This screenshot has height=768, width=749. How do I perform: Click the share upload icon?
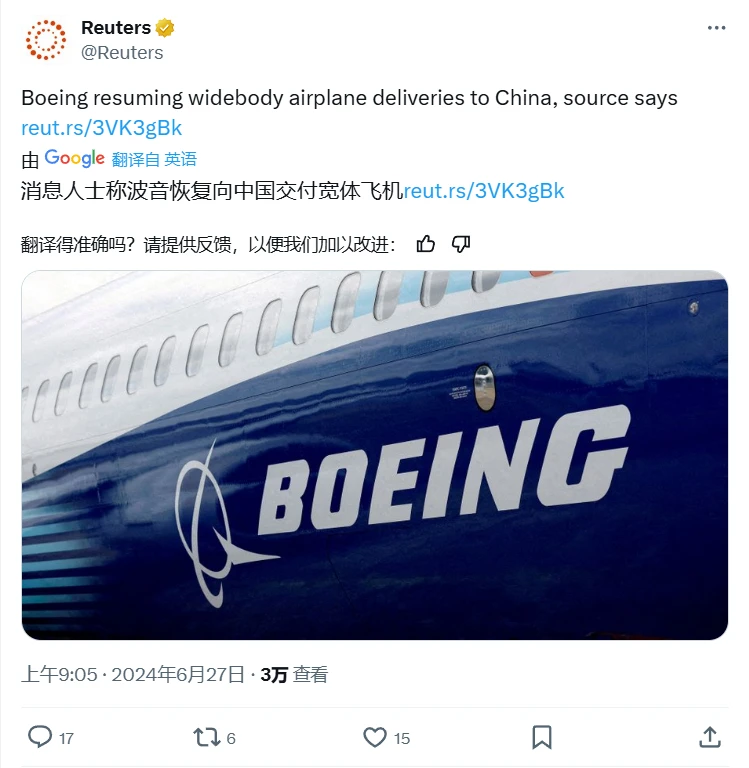tap(709, 737)
